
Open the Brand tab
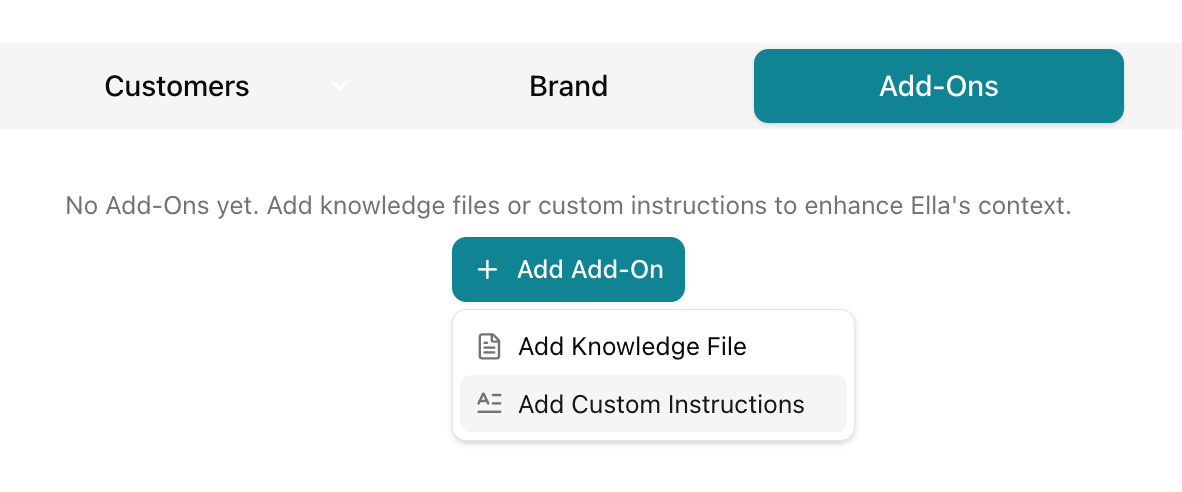tap(568, 86)
